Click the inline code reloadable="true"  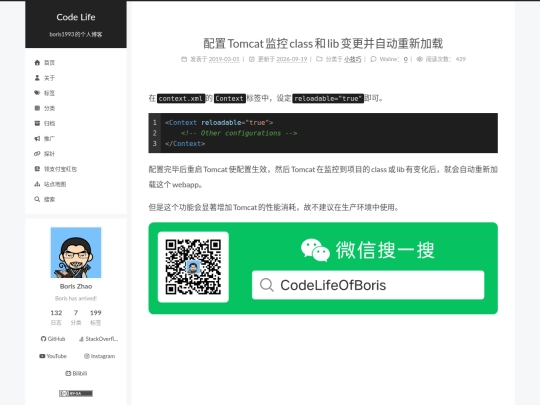pyautogui.click(x=328, y=98)
